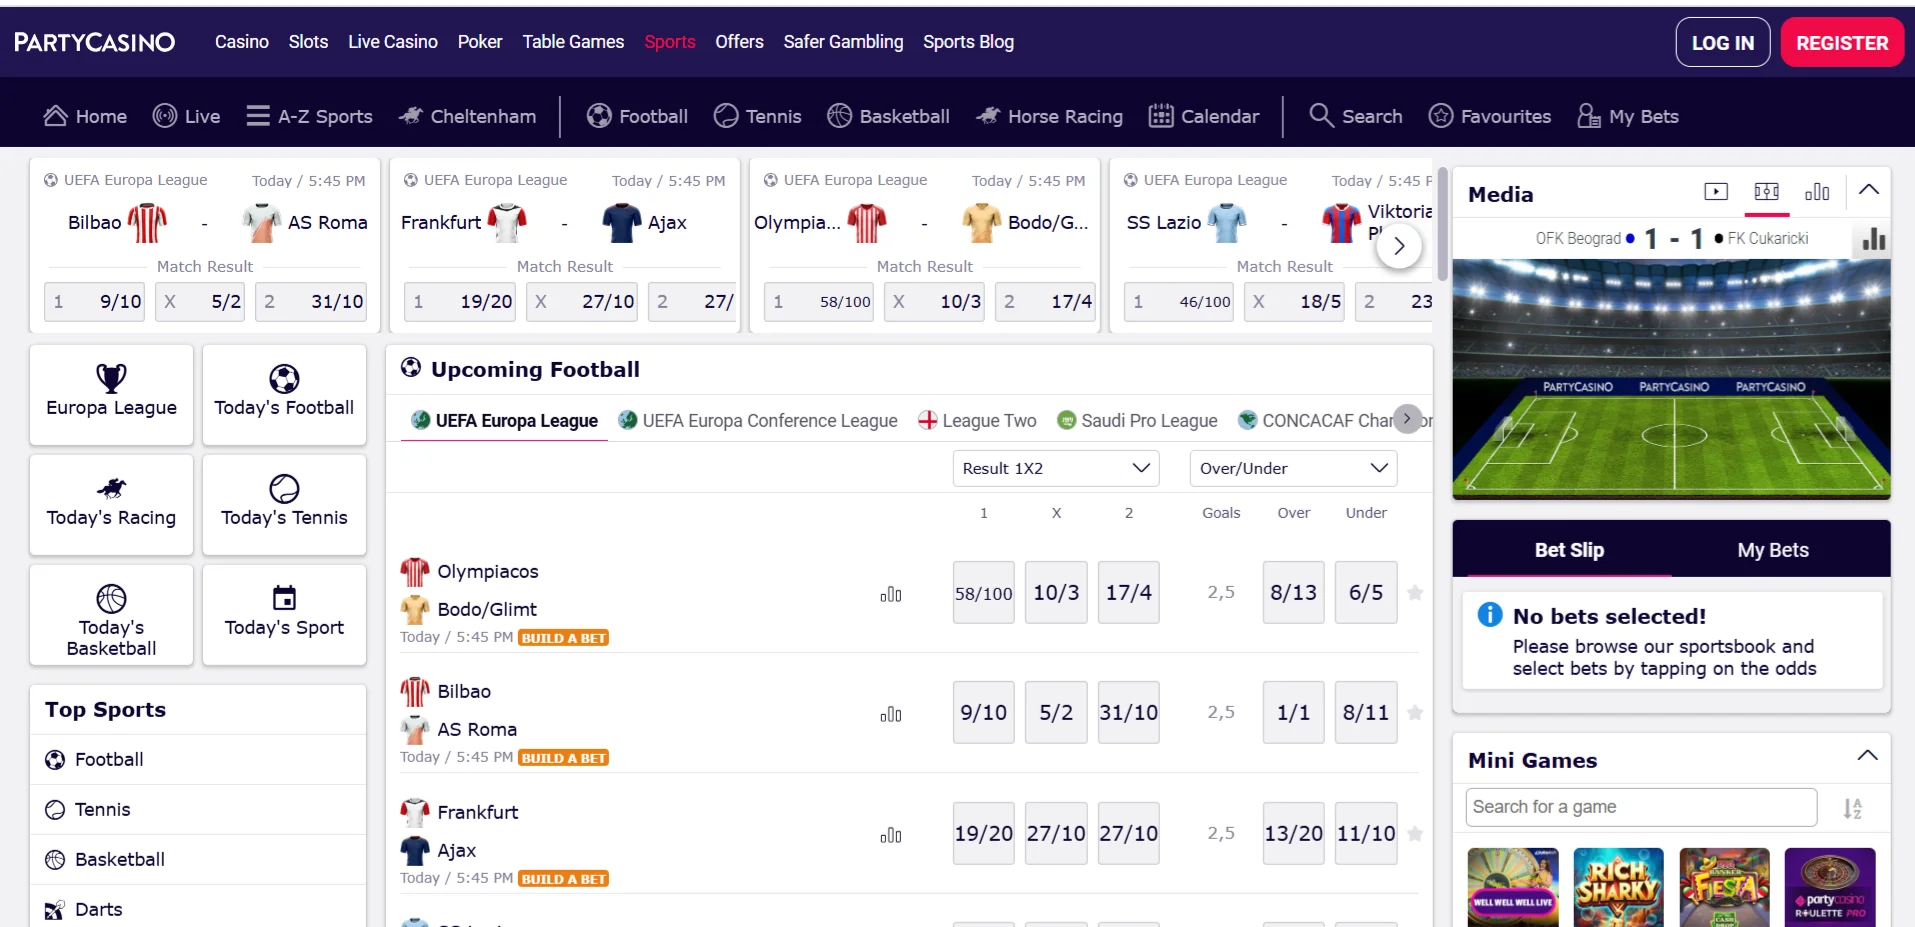Open stats for Bilbao vs AS Roma
This screenshot has height=927, width=1915.
click(x=891, y=714)
